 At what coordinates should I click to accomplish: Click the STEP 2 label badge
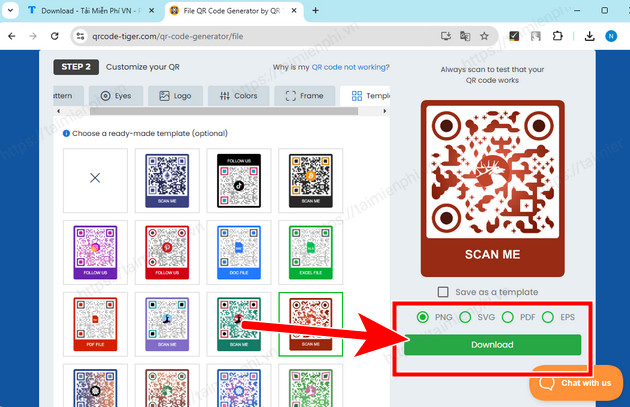pyautogui.click(x=76, y=67)
